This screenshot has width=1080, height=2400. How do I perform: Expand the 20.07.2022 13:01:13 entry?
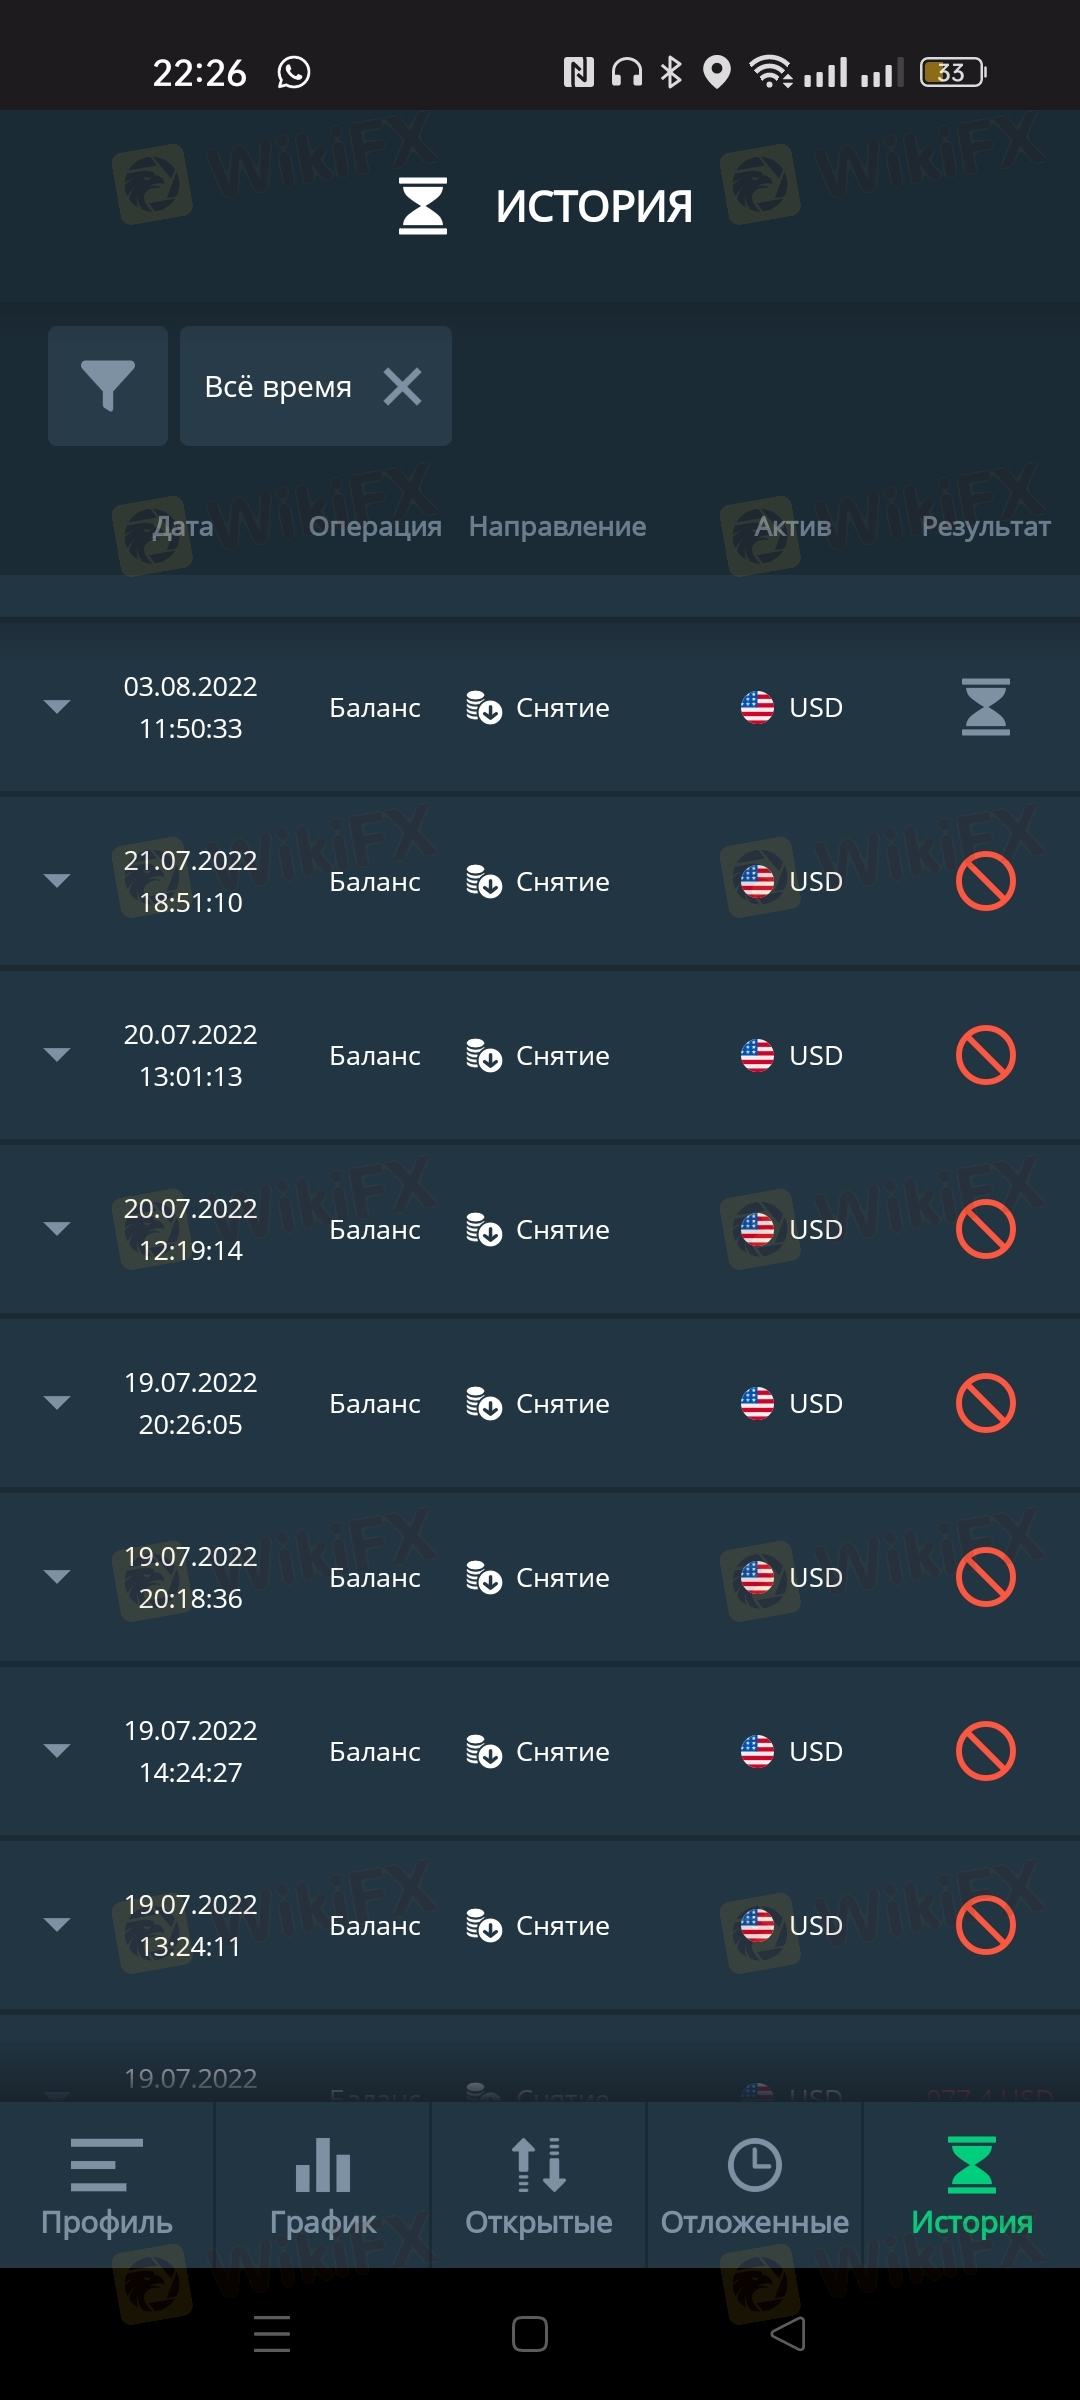[x=57, y=1055]
